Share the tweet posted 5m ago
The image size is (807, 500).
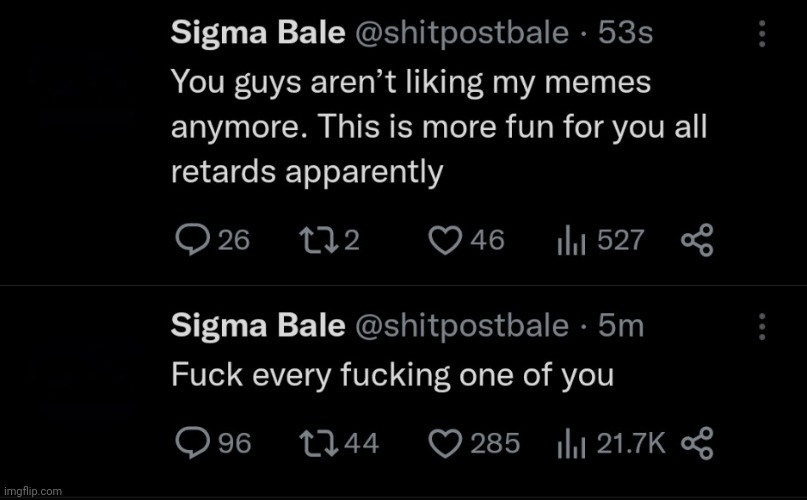pos(696,442)
